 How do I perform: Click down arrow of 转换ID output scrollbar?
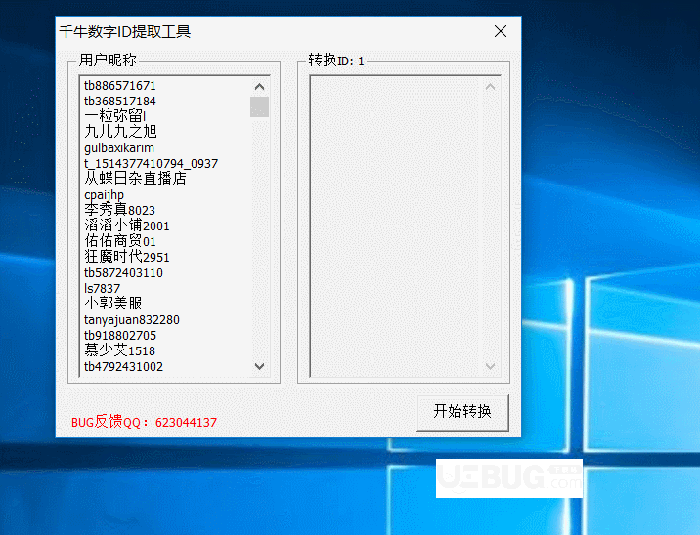(490, 366)
